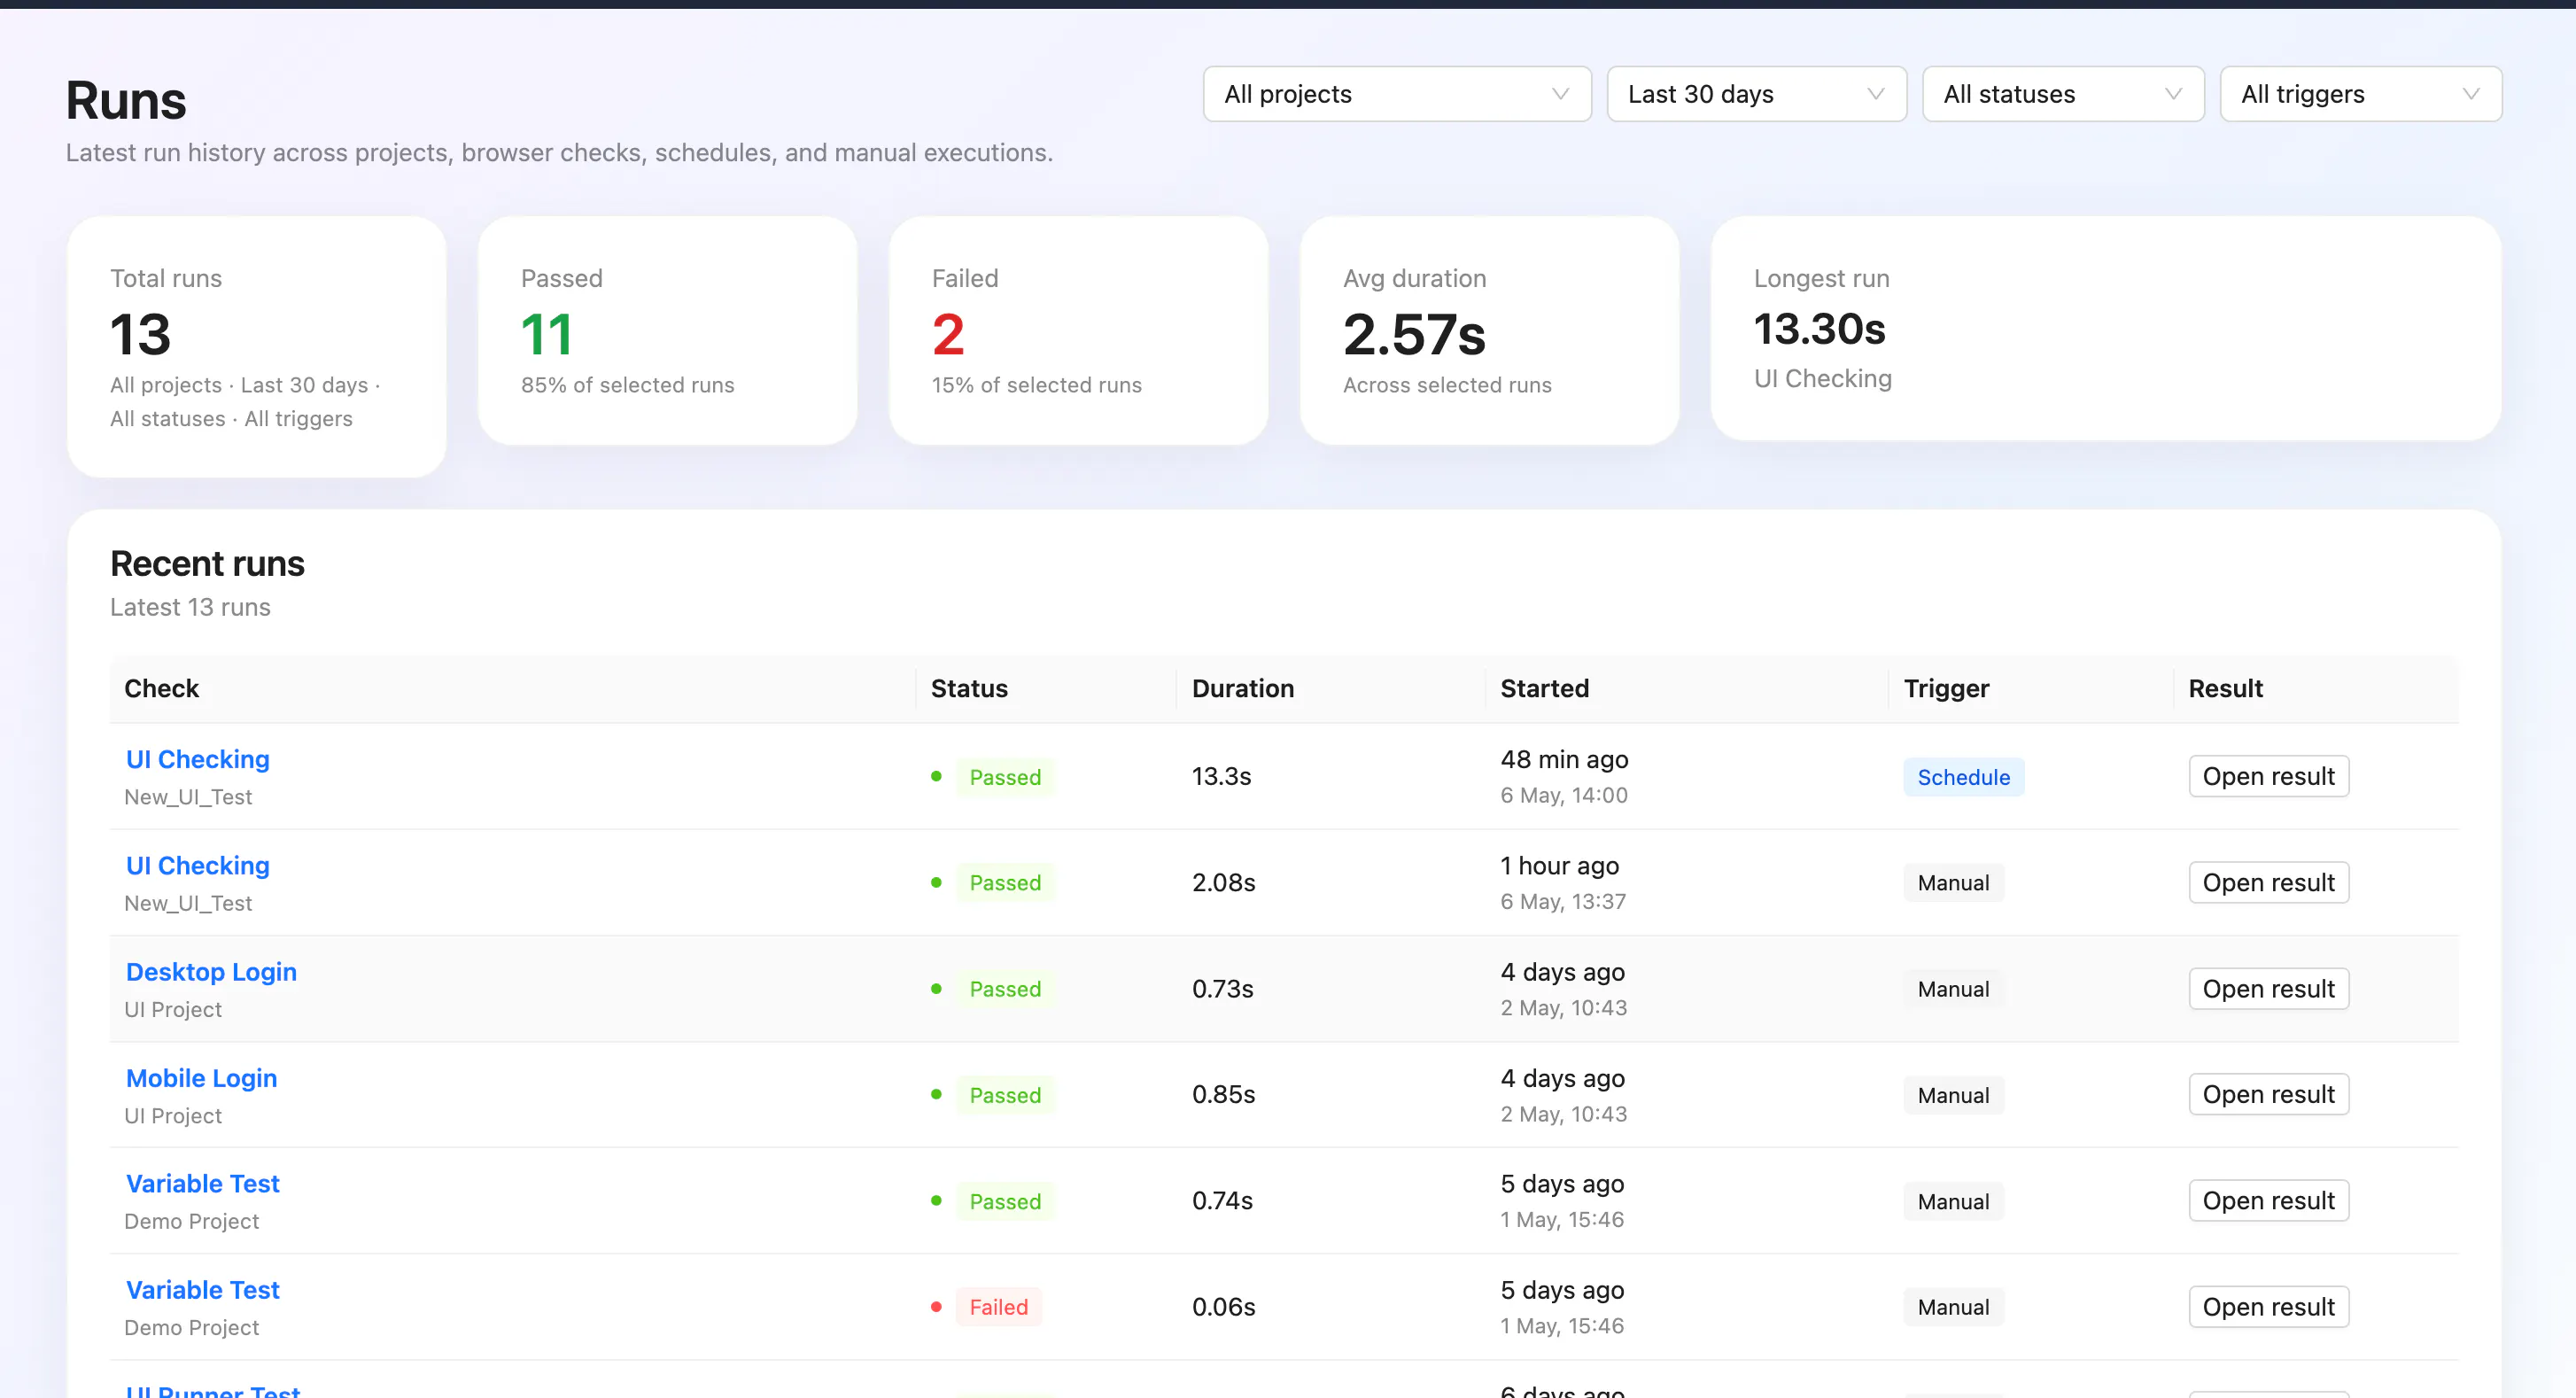Open result for the Desktop Login run
The width and height of the screenshot is (2576, 1398).
coord(2268,988)
